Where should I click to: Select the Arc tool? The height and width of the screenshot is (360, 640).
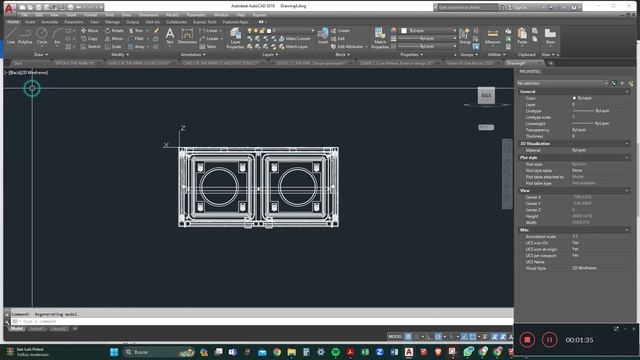pos(57,36)
